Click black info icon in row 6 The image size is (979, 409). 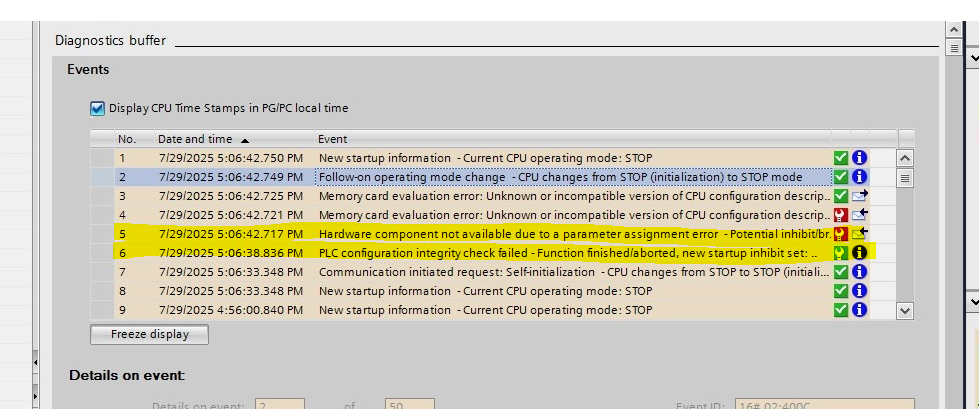[x=860, y=253]
